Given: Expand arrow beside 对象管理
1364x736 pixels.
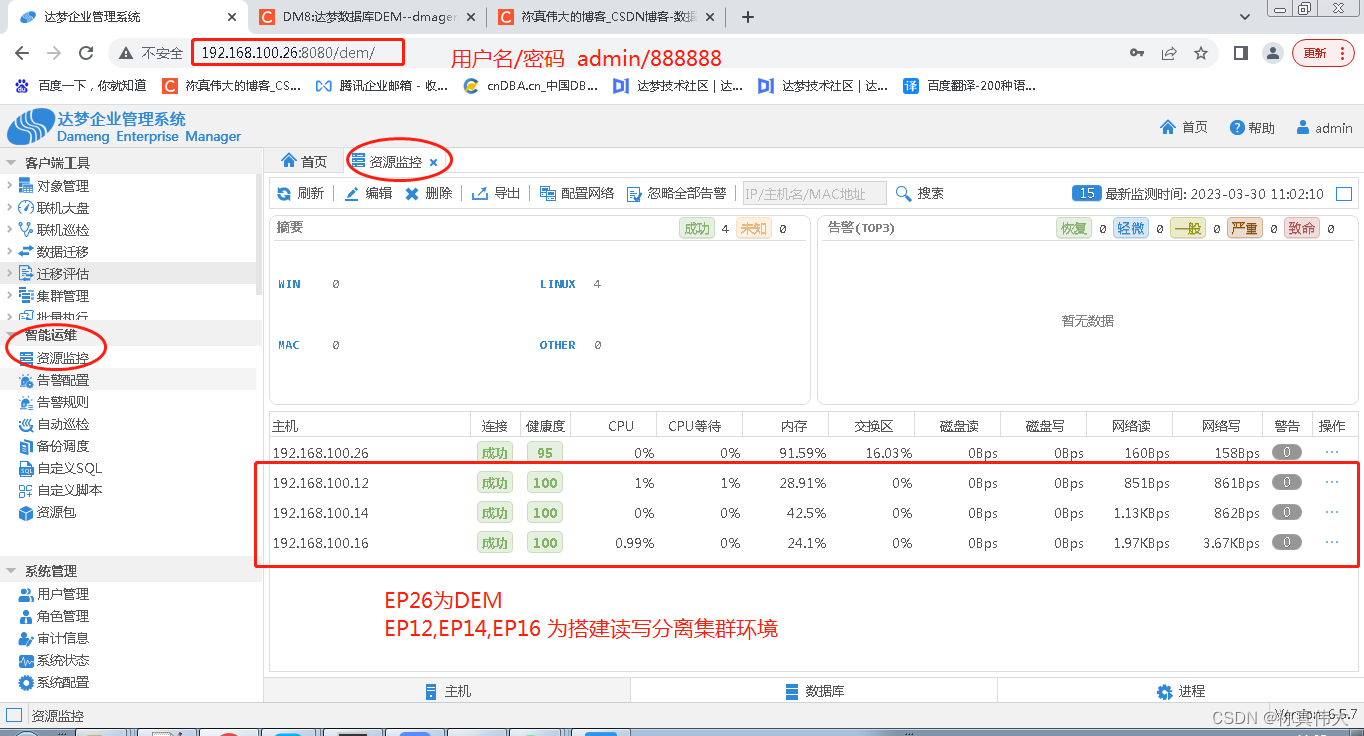Looking at the screenshot, I should pyautogui.click(x=10, y=186).
